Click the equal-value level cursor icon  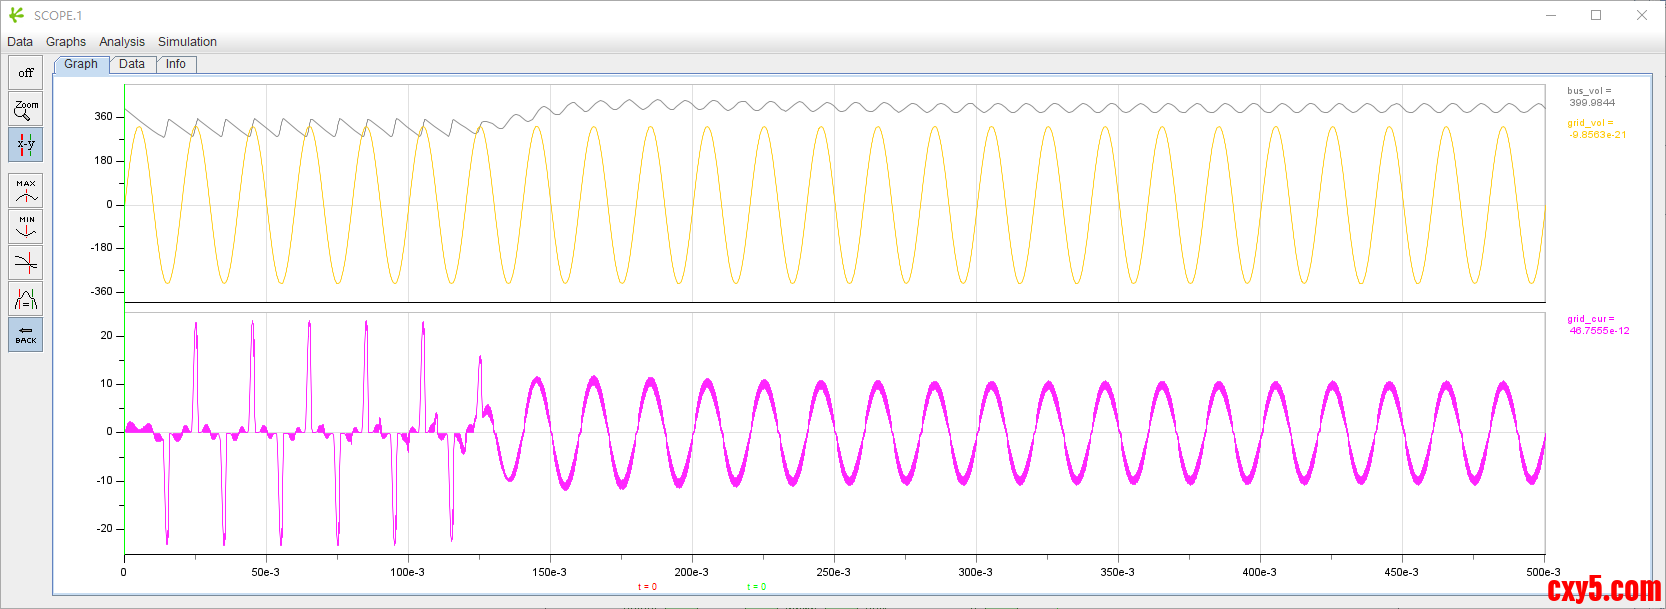(26, 298)
